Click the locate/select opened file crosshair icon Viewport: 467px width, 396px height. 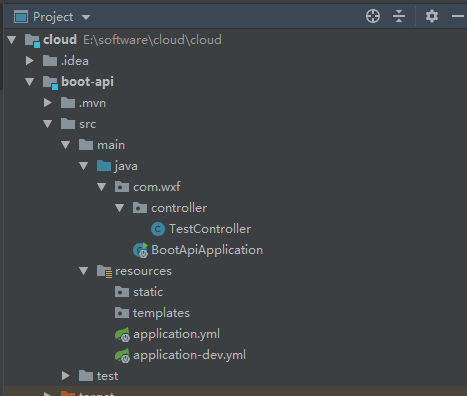373,16
